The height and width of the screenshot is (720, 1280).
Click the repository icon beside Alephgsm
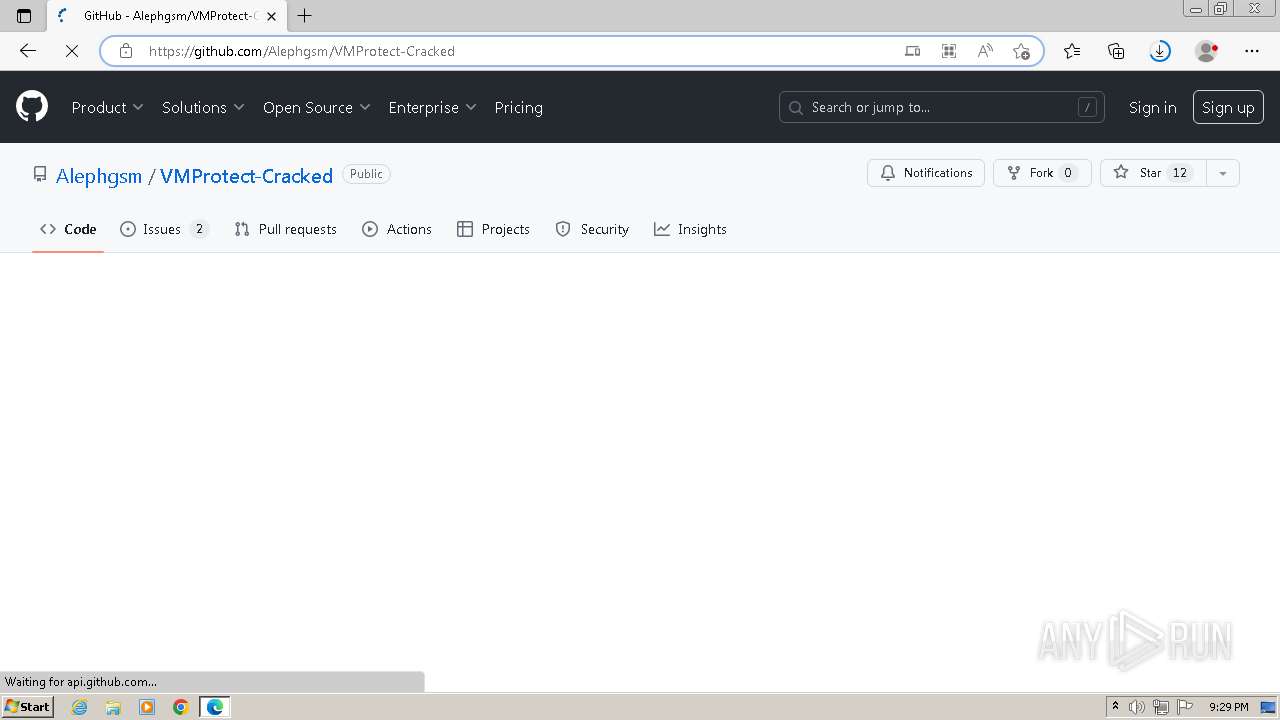tap(40, 174)
